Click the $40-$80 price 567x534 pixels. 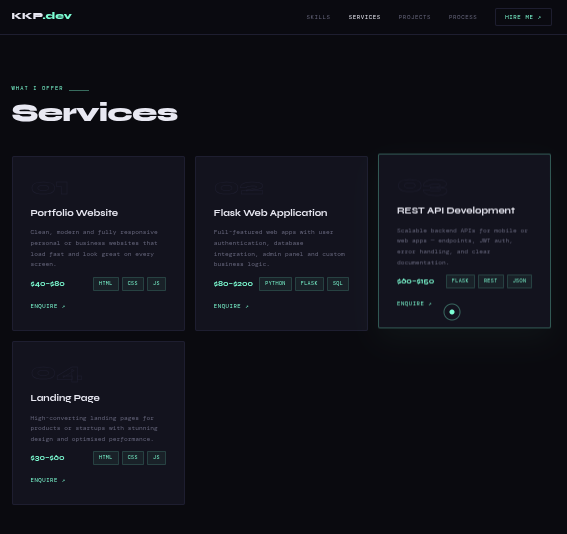coord(47,284)
